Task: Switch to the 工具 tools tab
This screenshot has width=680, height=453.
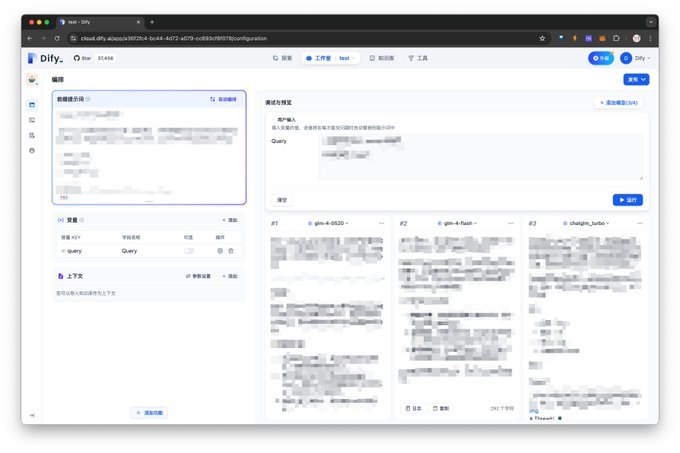Action: (x=418, y=58)
